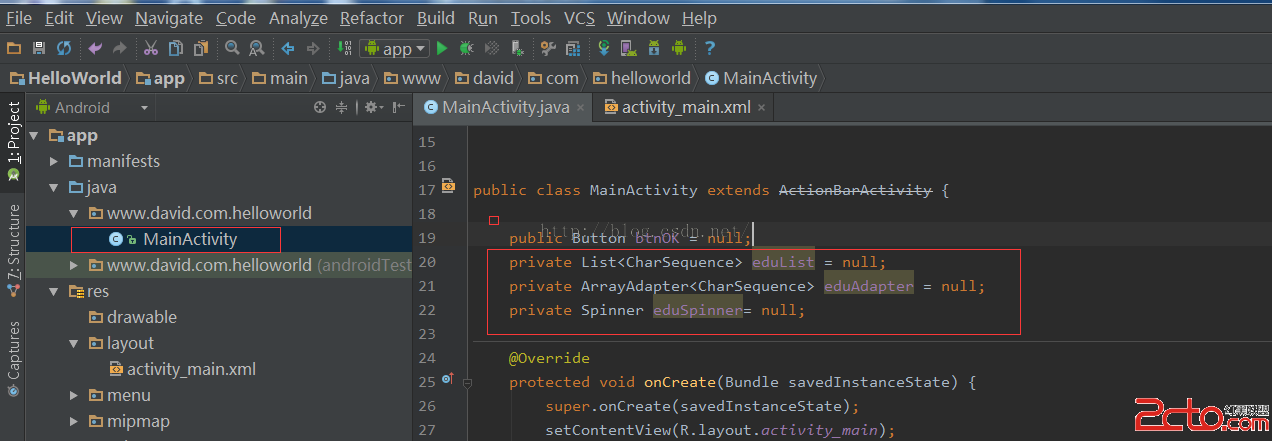Viewport: 1272px width, 441px height.
Task: Click the Undo arrow icon
Action: [95, 48]
